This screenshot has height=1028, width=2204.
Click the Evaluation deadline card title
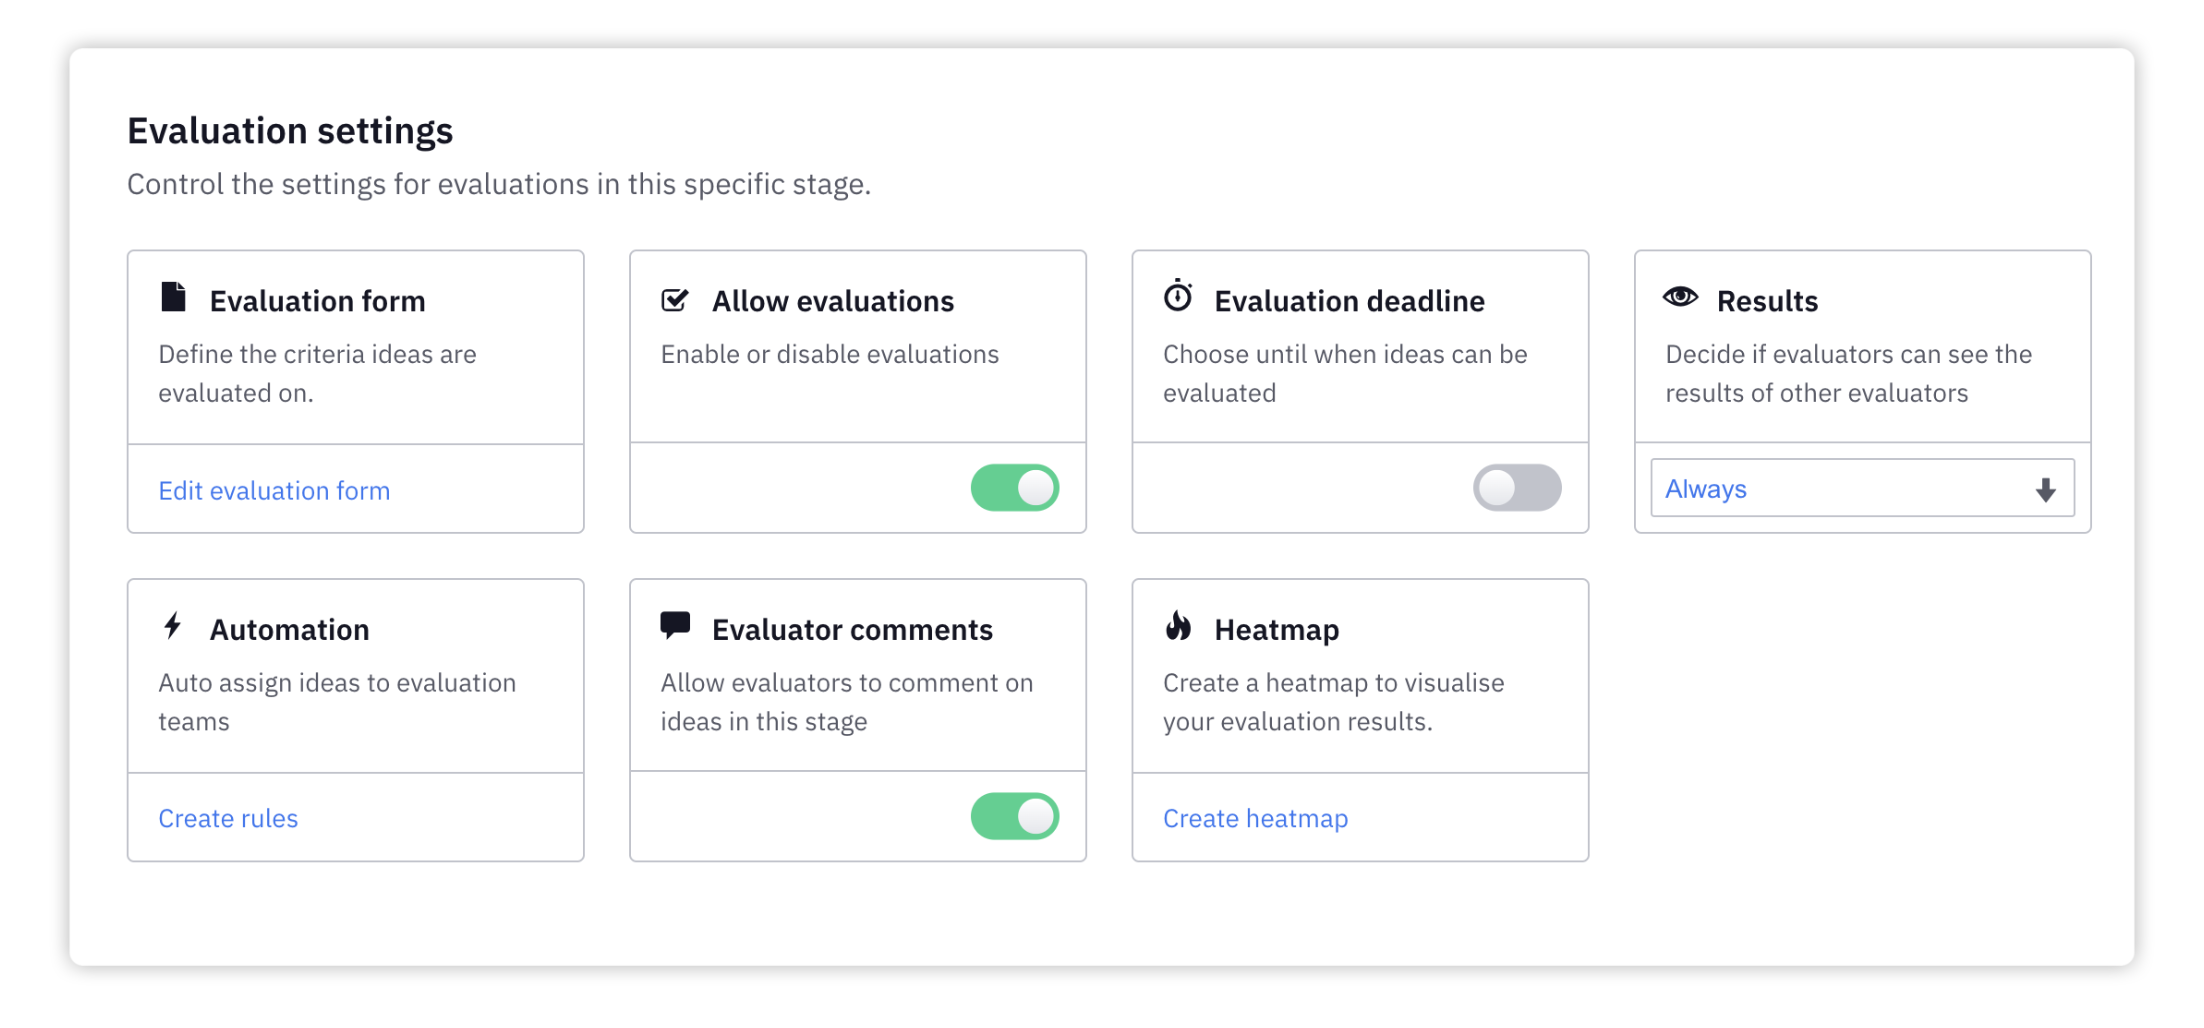coord(1349,301)
